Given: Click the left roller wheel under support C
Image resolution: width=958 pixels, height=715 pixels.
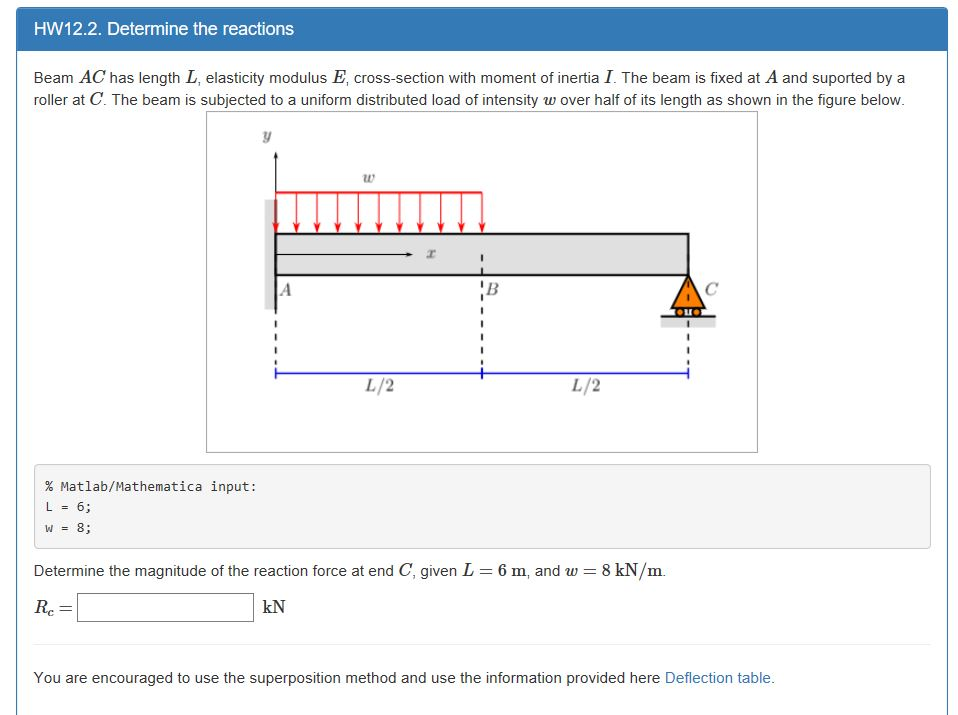Looking at the screenshot, I should tap(679, 311).
